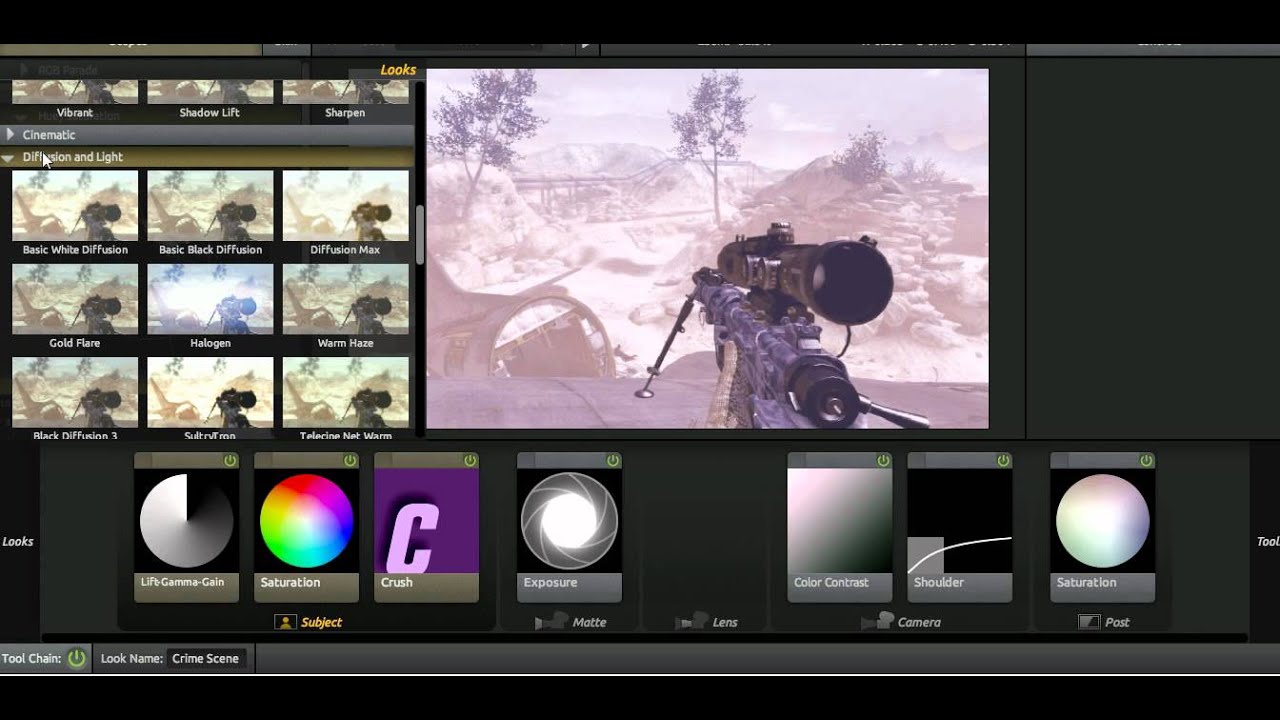Toggle power on the Subject Saturation tool
This screenshot has height=720, width=1280.
point(350,461)
